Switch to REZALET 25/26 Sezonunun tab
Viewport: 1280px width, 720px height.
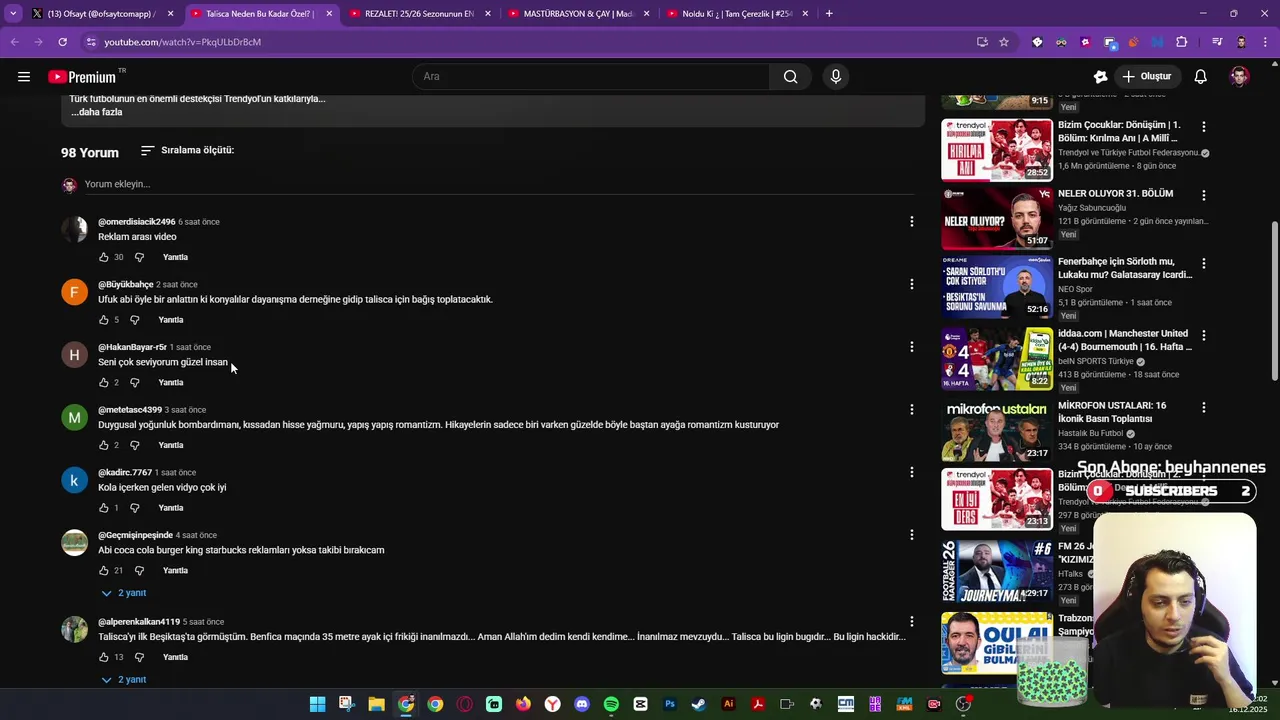(420, 14)
